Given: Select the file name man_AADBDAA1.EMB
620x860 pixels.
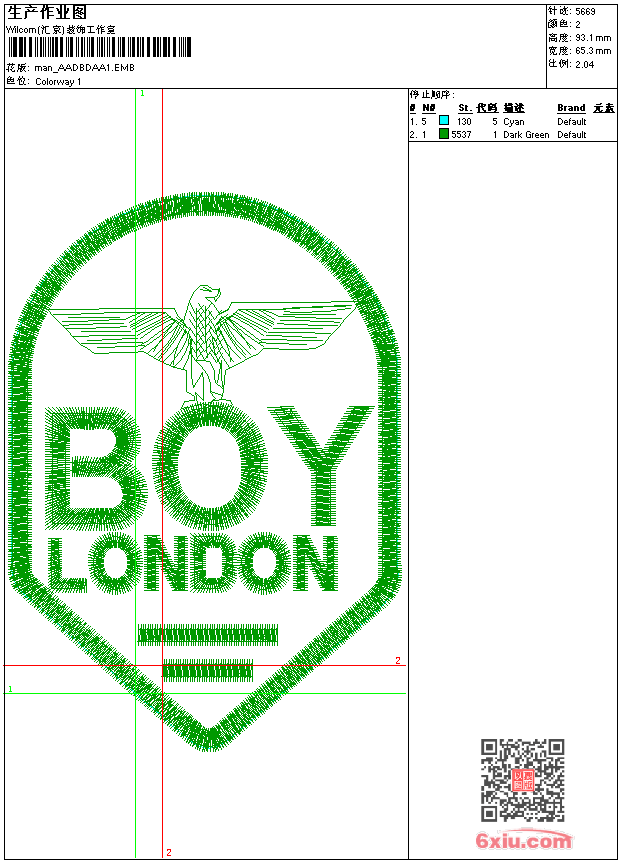Looking at the screenshot, I should [84, 68].
